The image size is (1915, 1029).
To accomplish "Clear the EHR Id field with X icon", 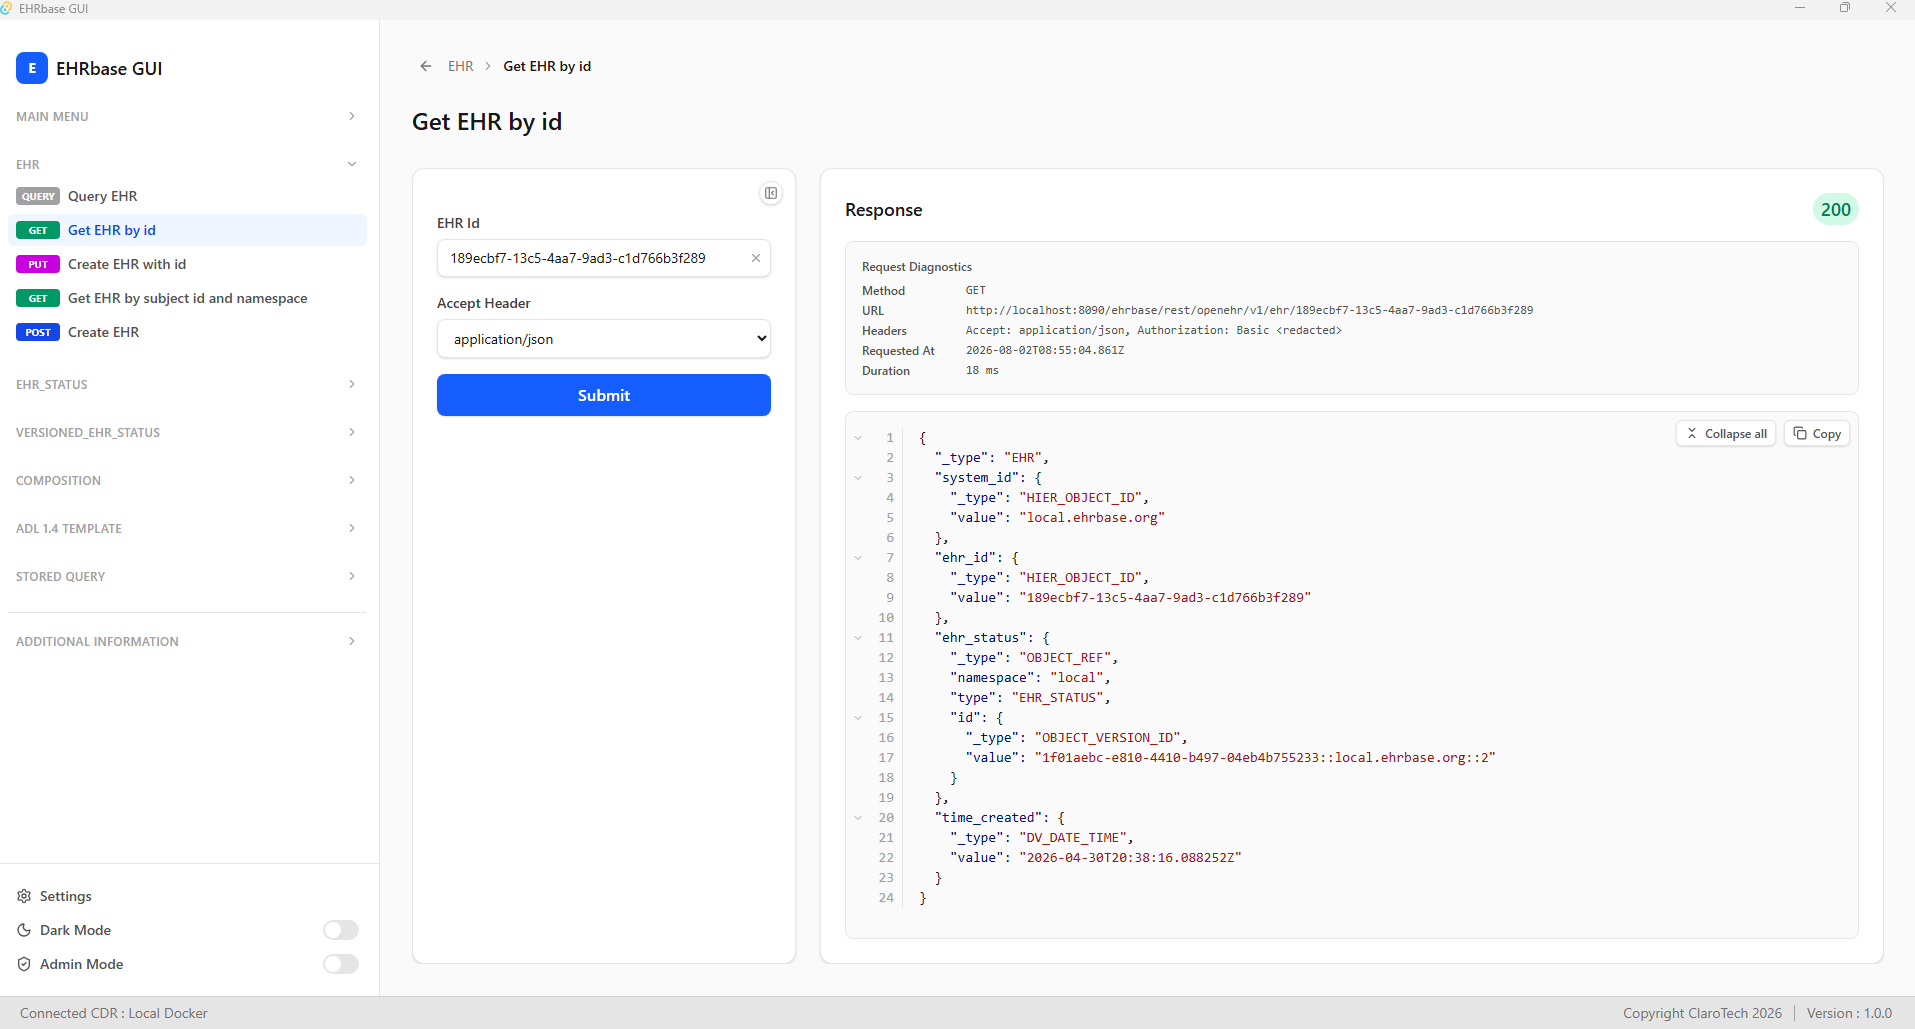I will pyautogui.click(x=756, y=258).
